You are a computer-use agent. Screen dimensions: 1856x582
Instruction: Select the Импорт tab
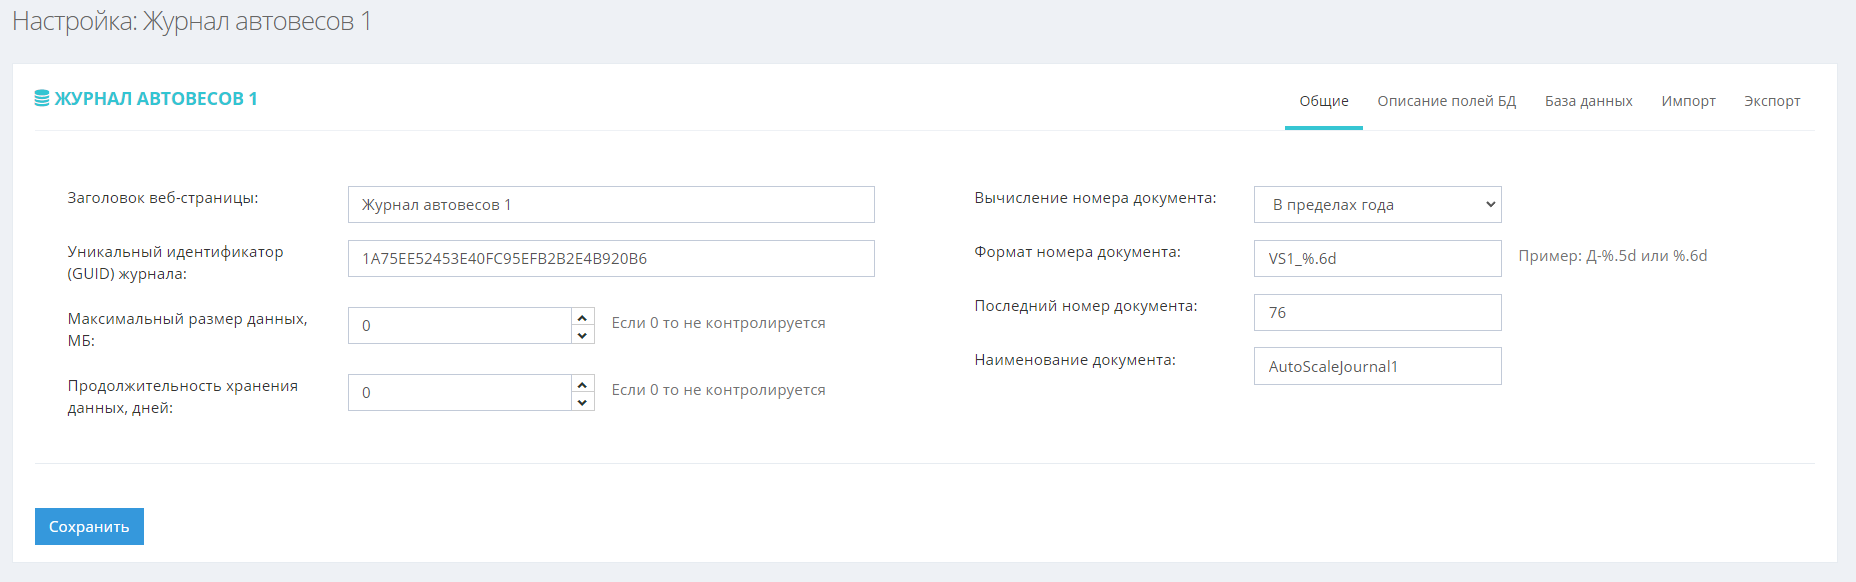point(1688,101)
